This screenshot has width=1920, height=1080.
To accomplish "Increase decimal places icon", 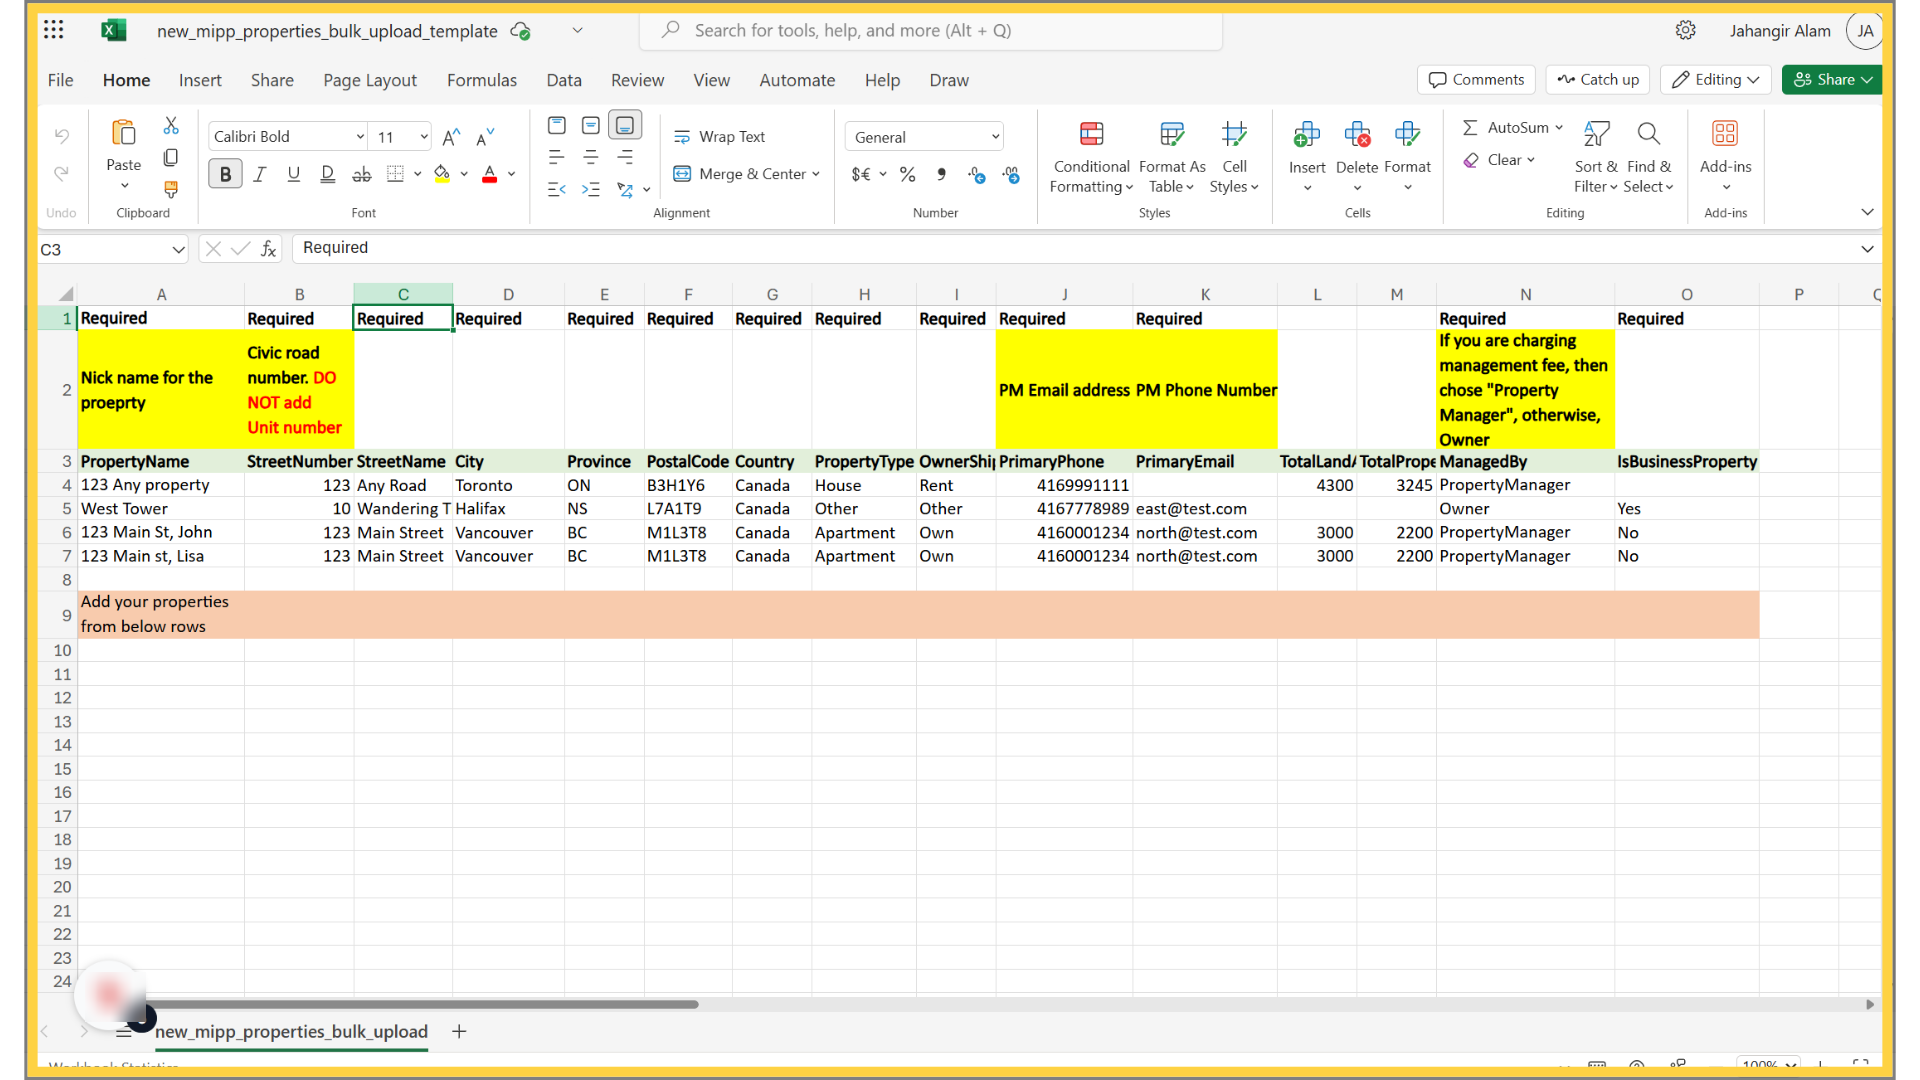I will pos(977,175).
